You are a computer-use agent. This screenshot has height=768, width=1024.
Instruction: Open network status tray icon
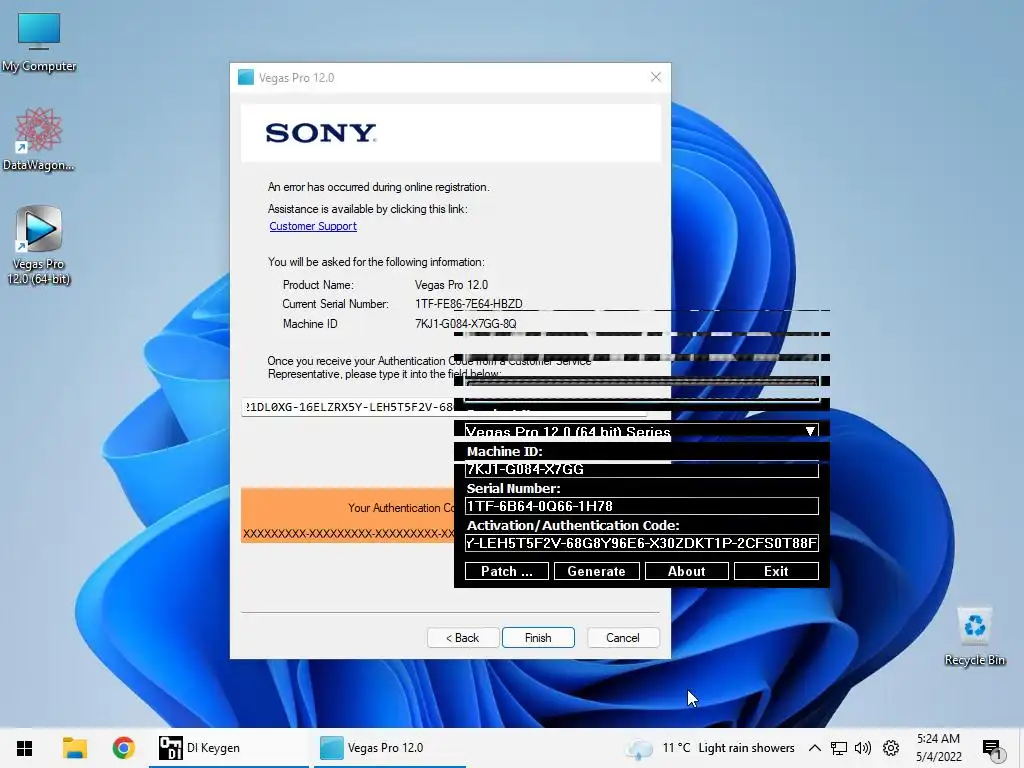tap(839, 748)
